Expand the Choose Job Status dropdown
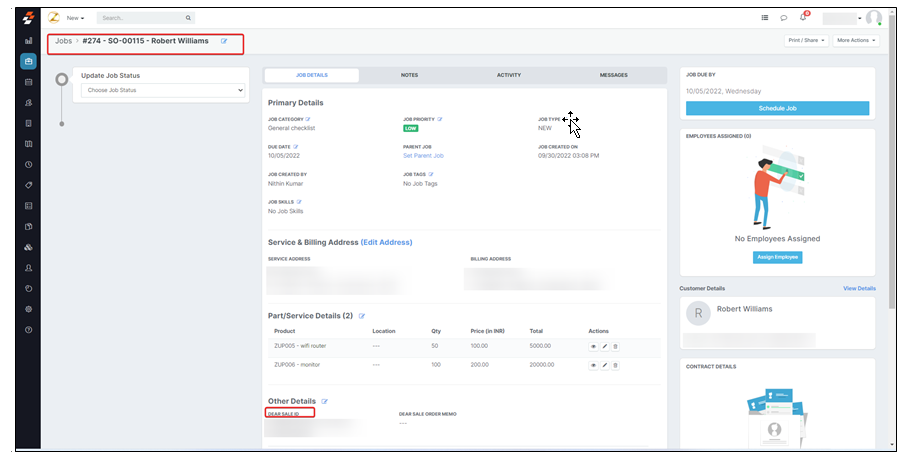 coord(164,90)
